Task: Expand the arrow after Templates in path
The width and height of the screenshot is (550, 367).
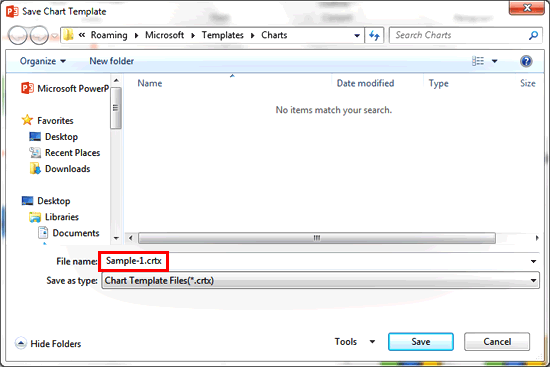Action: tap(253, 35)
